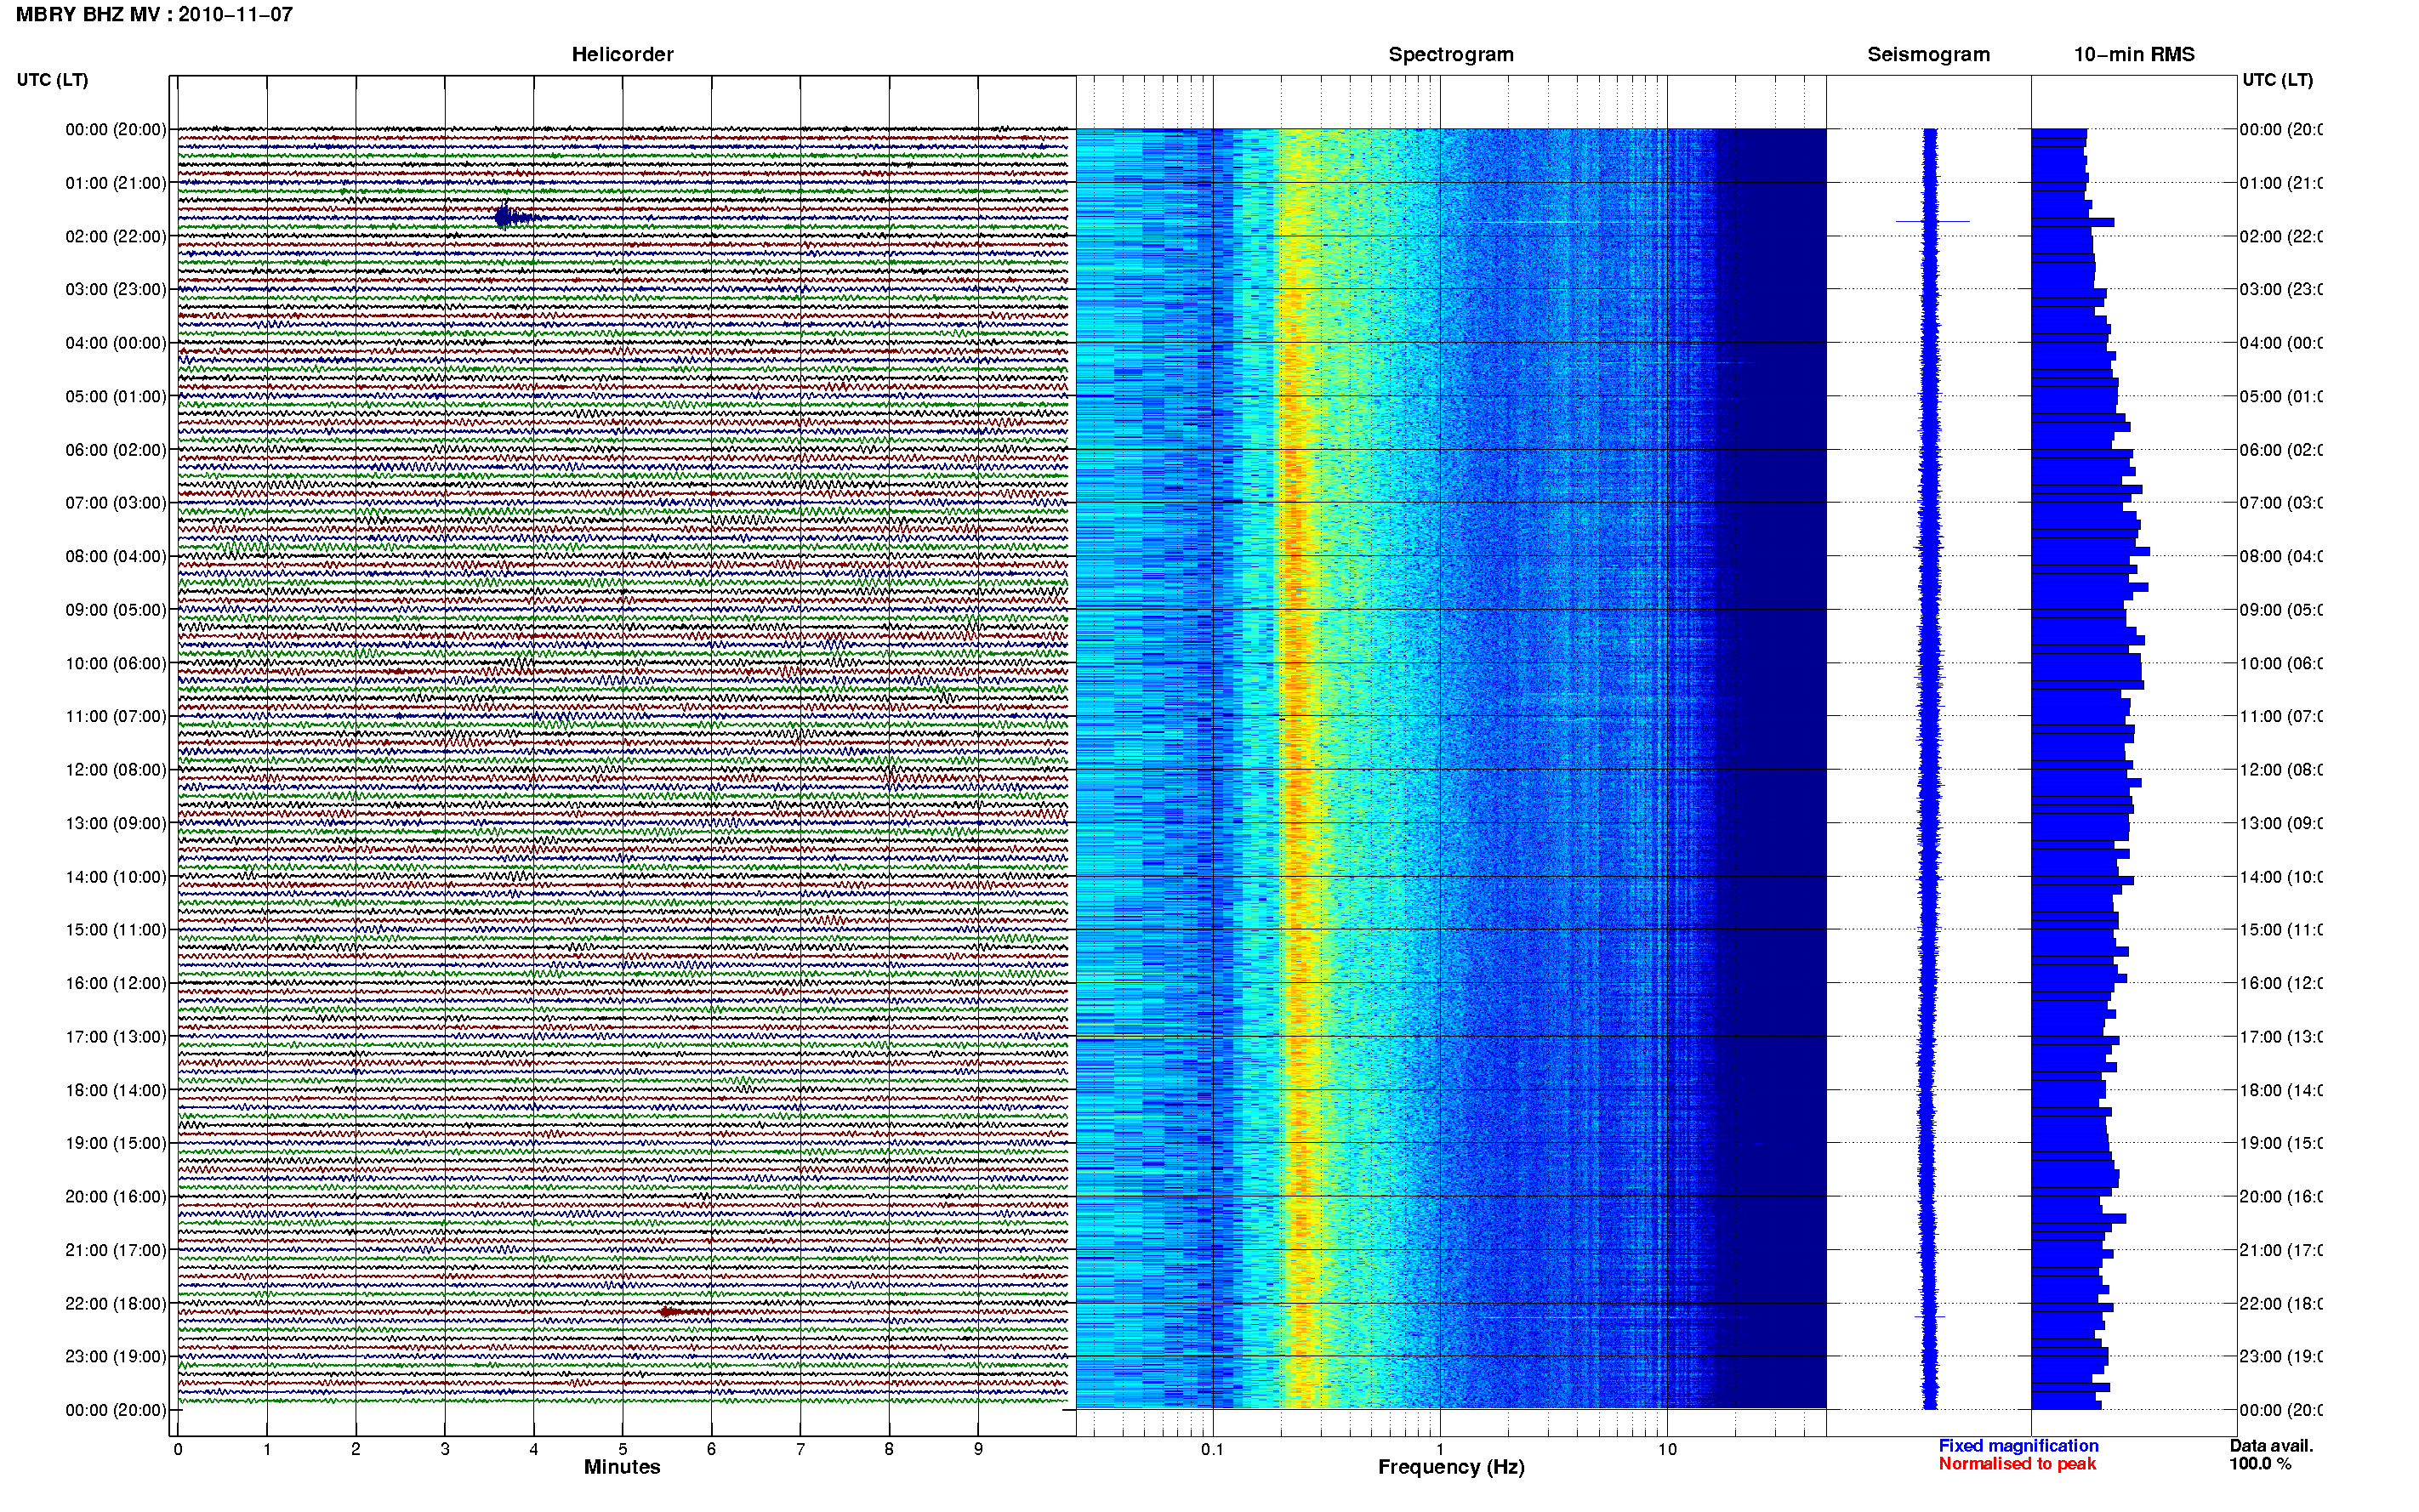Screen dimensions: 2419x1512
Task: Click the left 14:00 (10:00) time label
Action: pos(116,877)
